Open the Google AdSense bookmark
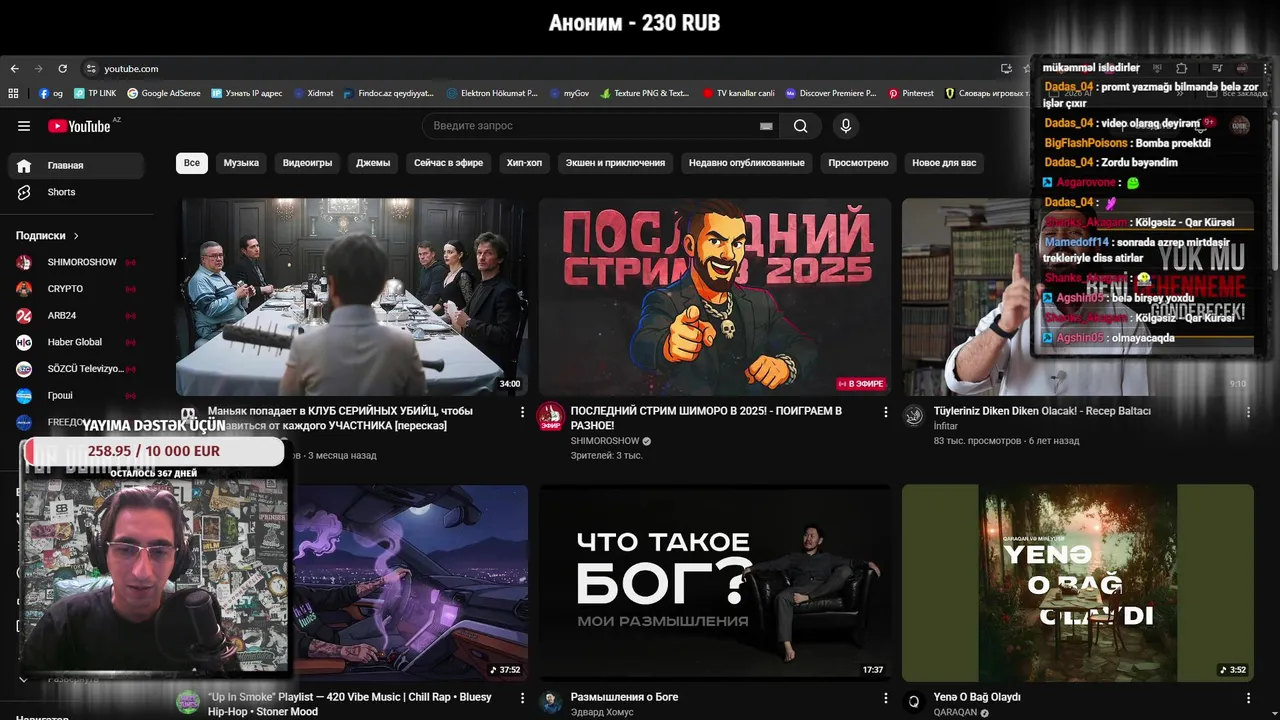The height and width of the screenshot is (720, 1280). pyautogui.click(x=164, y=93)
